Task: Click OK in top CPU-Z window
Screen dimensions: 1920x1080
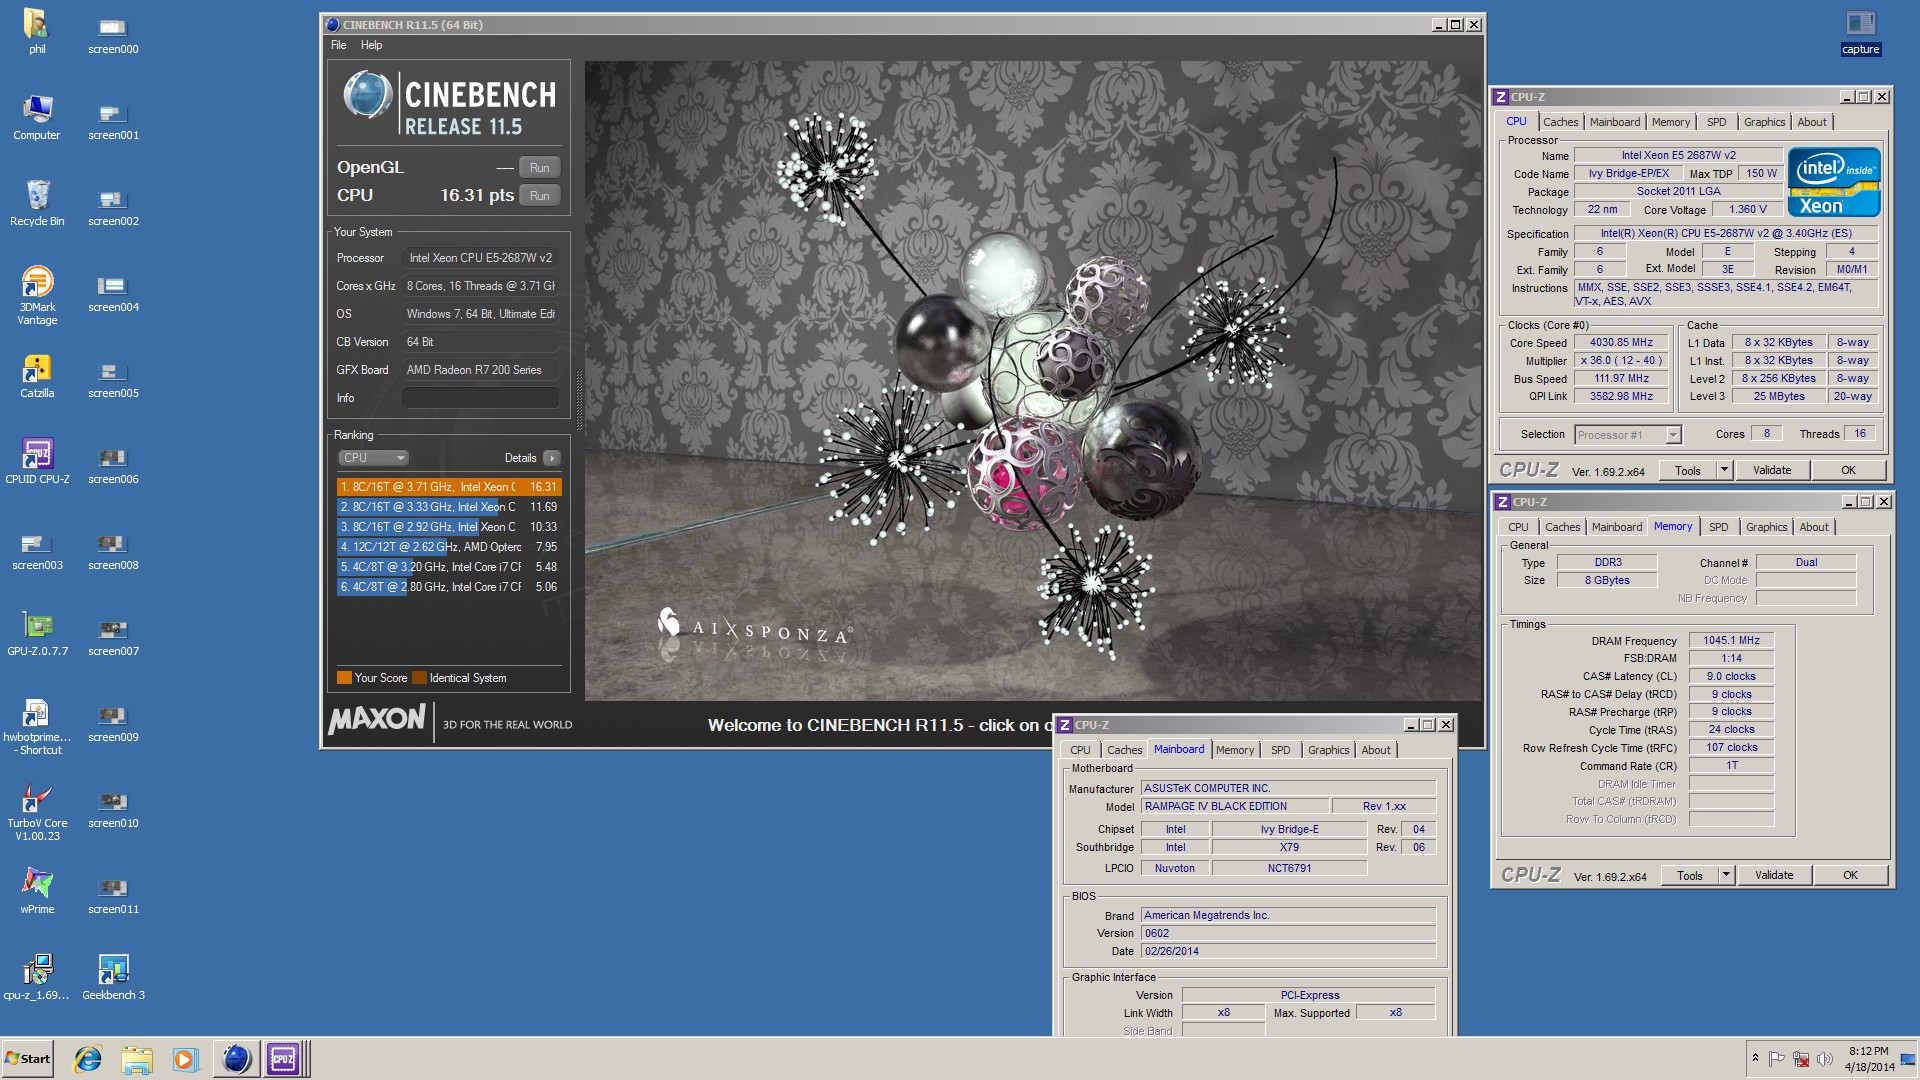Action: point(1848,470)
